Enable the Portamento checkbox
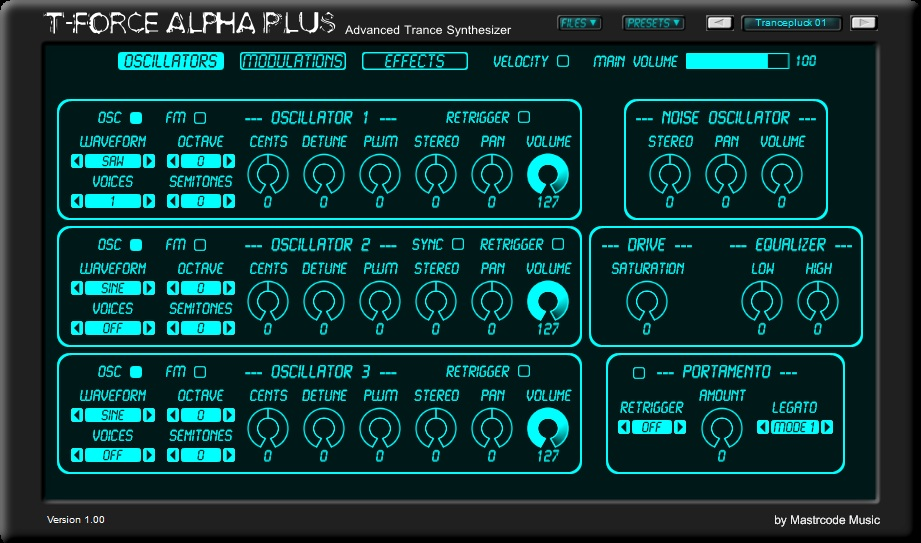 pyautogui.click(x=638, y=372)
